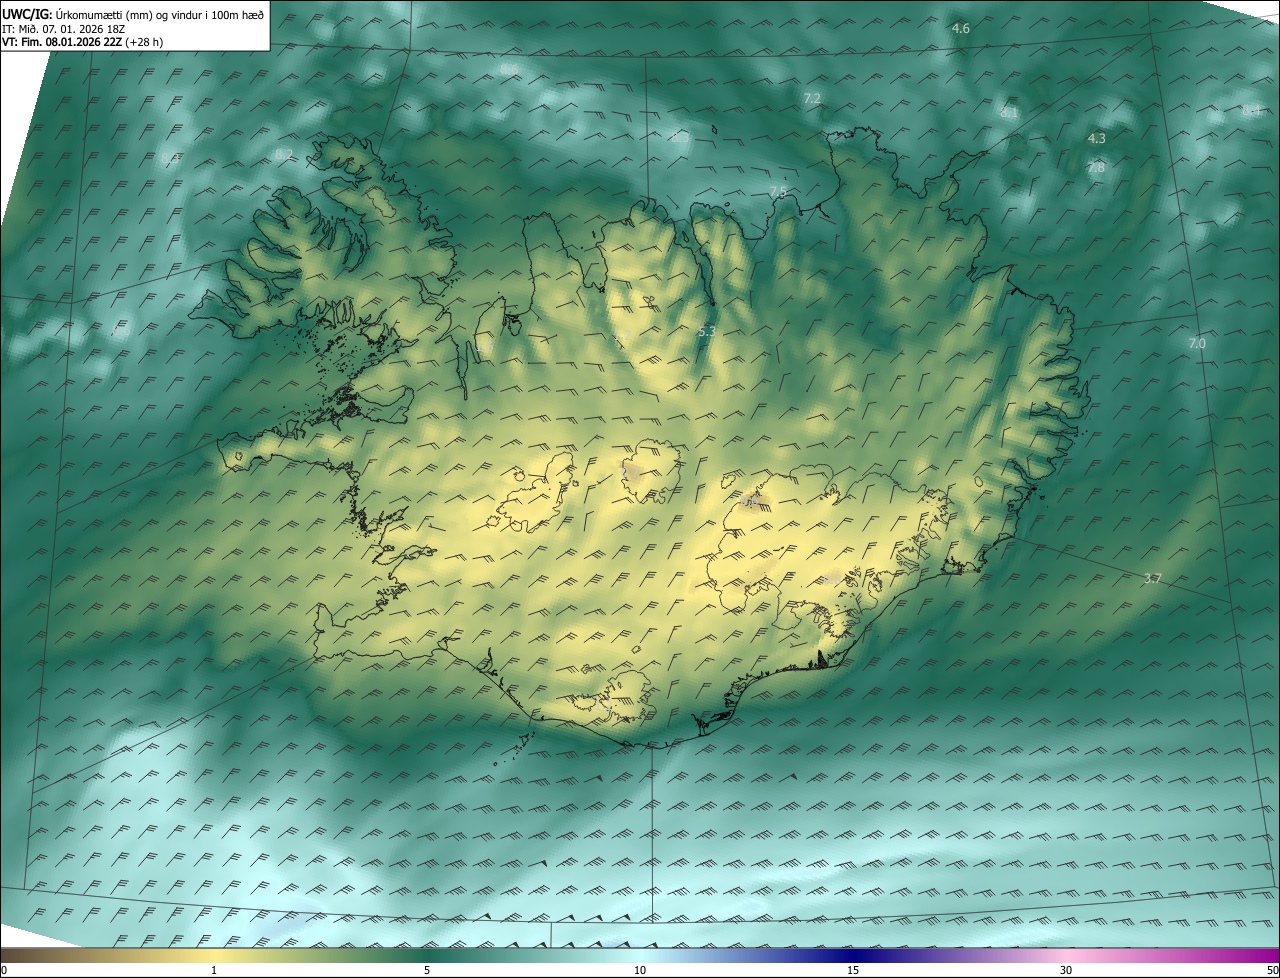Click the 7.2 value label on the map

(x=812, y=98)
